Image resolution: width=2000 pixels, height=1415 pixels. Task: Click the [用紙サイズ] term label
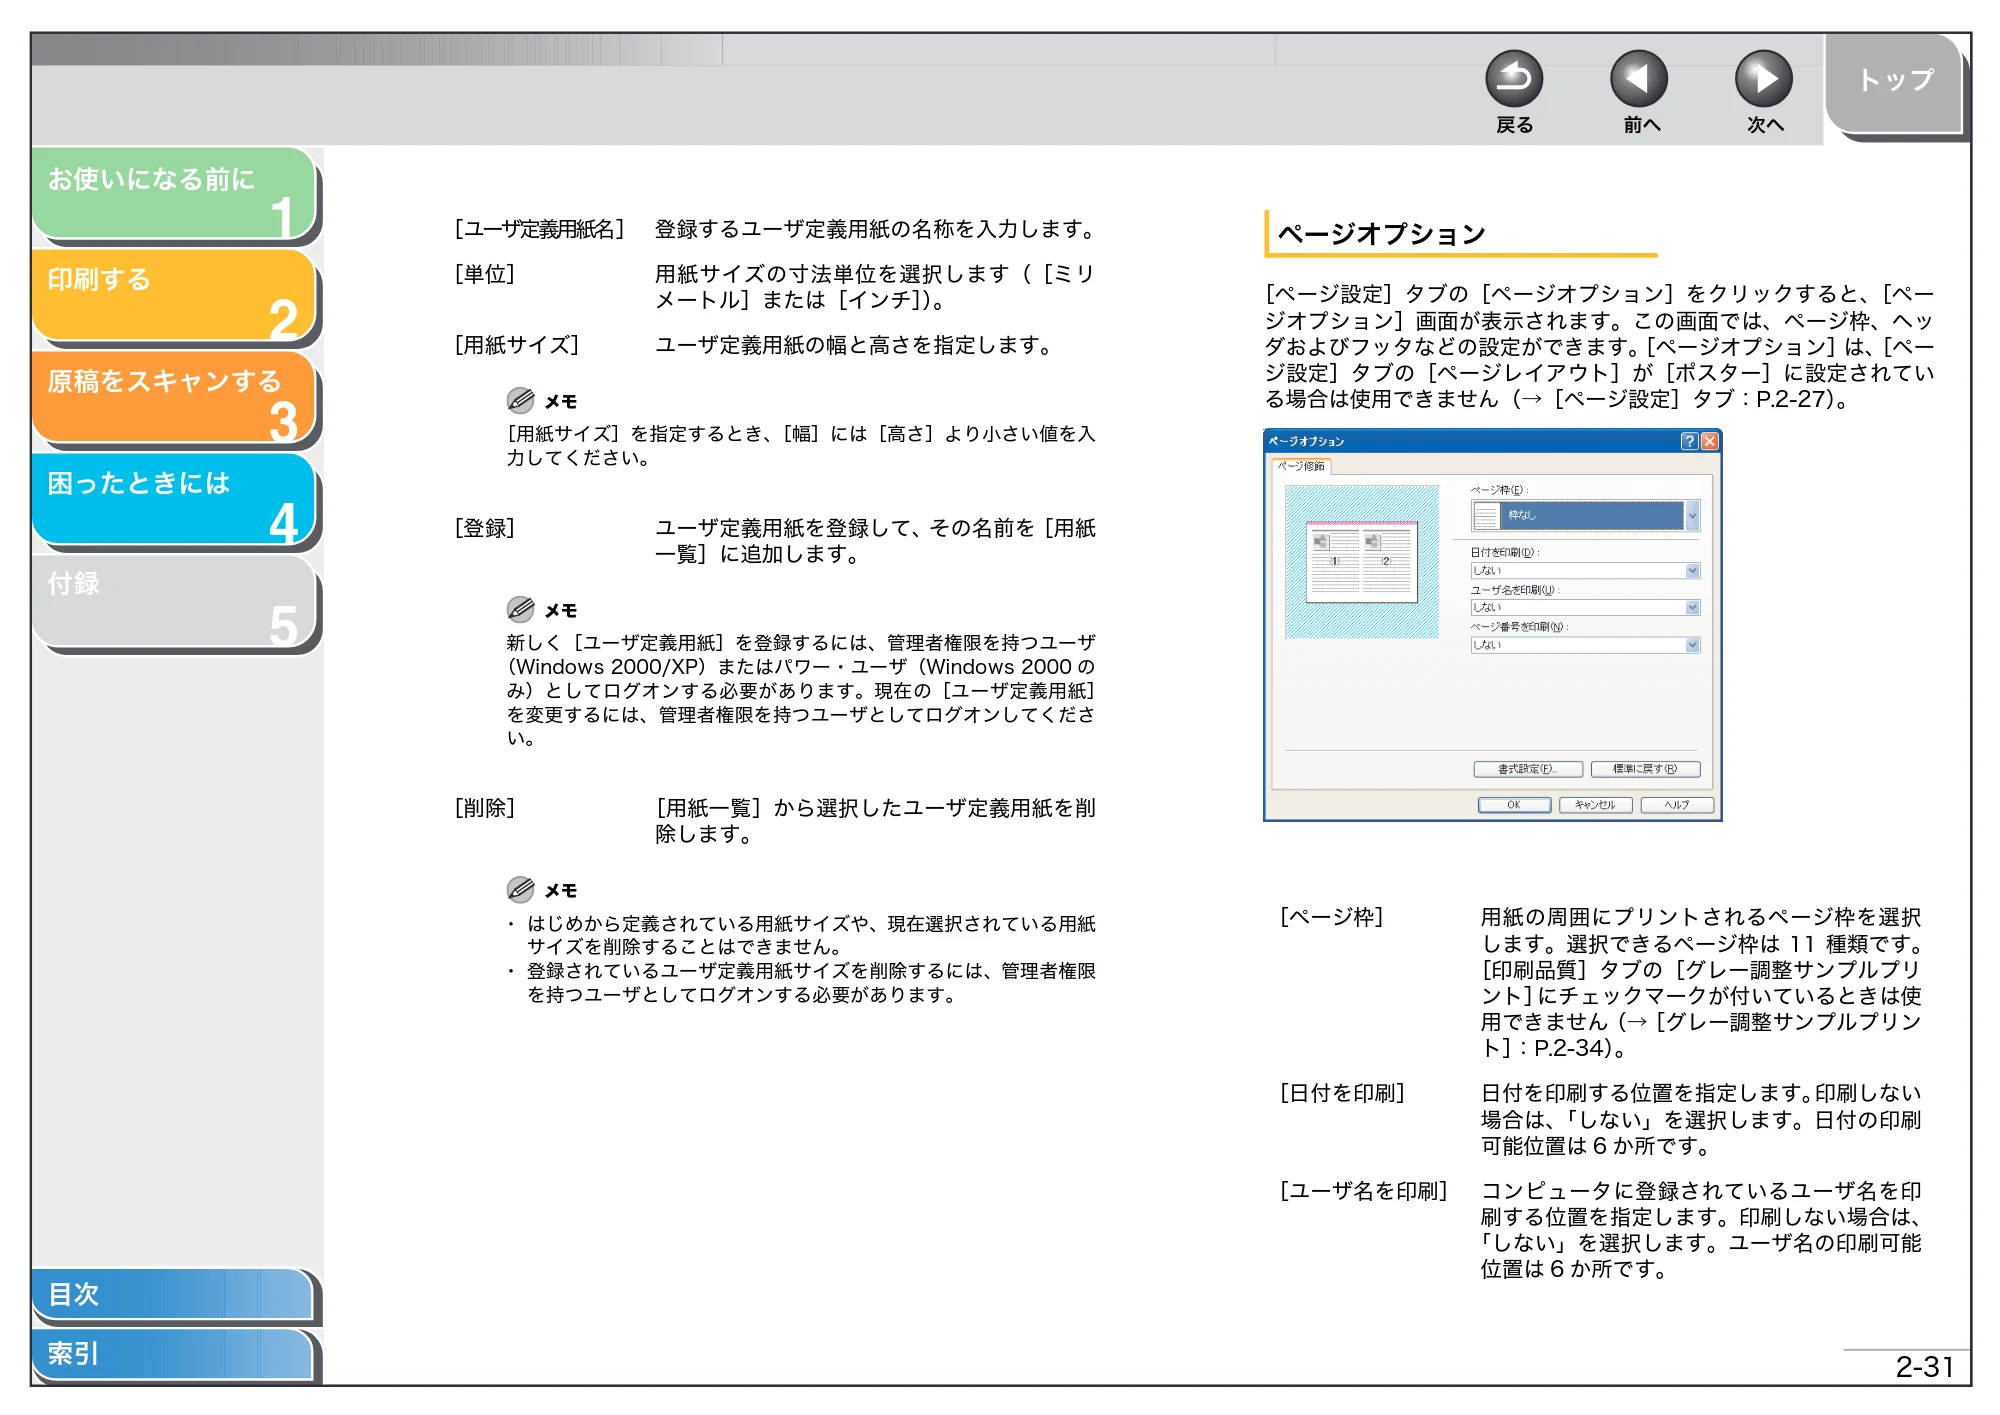click(x=516, y=345)
